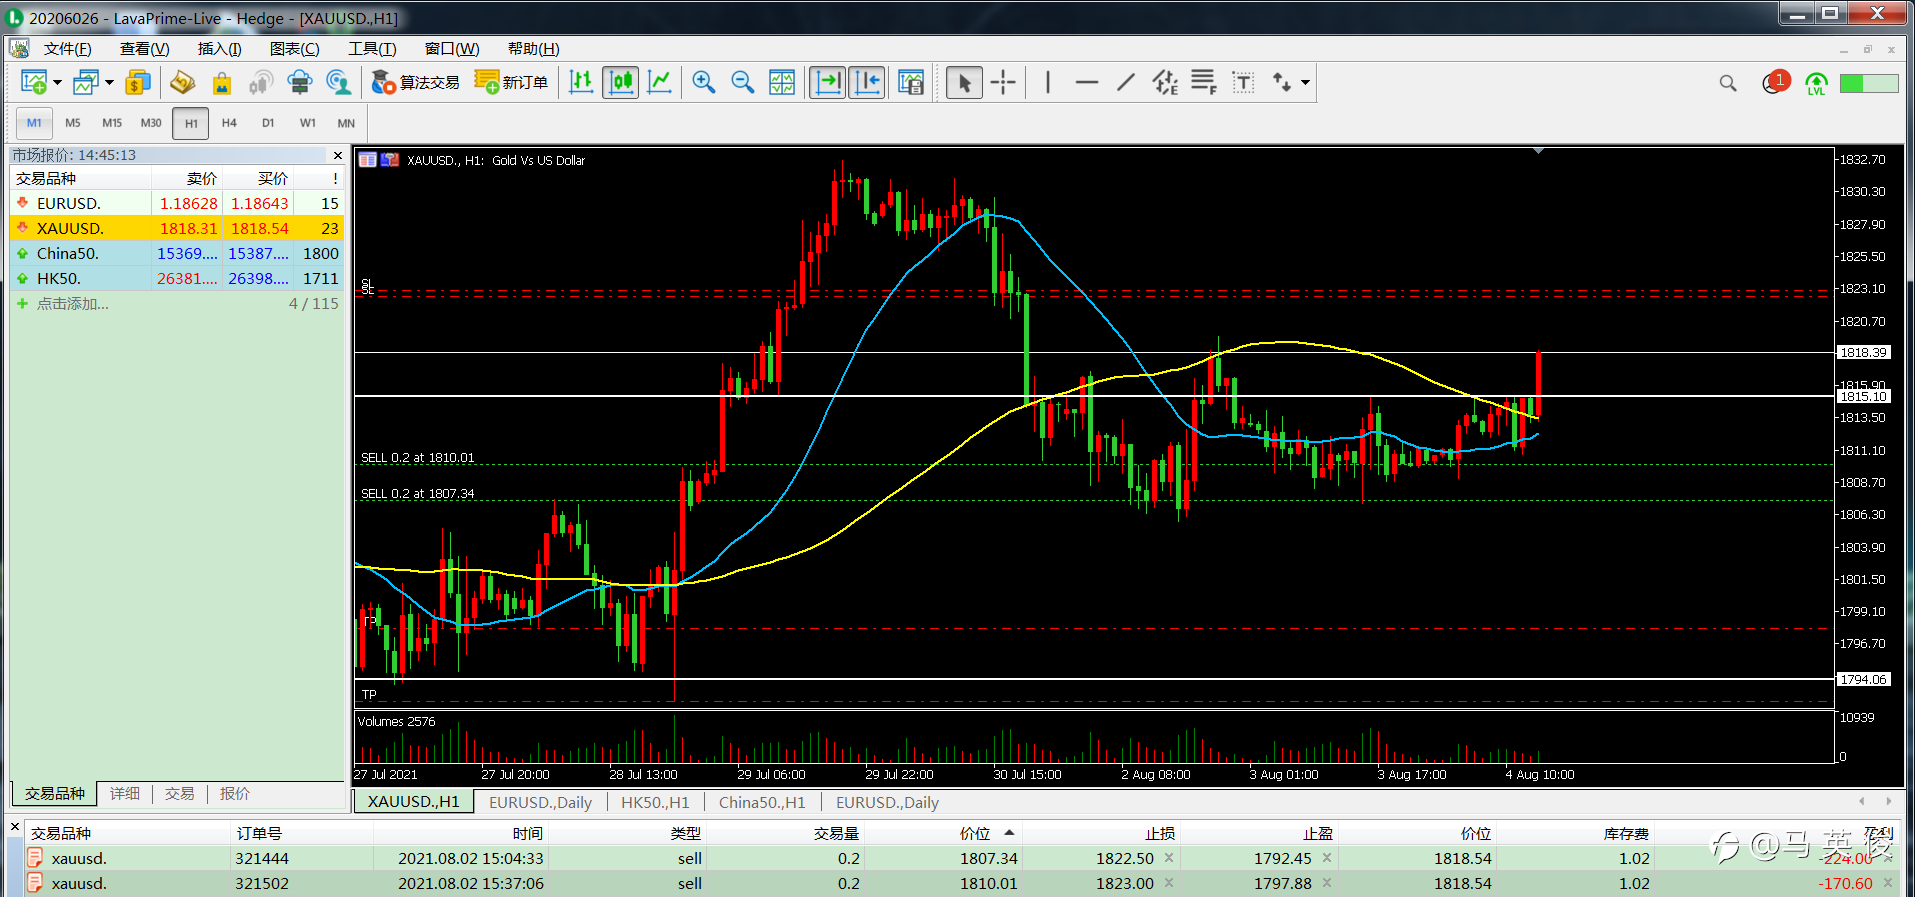Switch chart to M30 timeframe

pyautogui.click(x=151, y=123)
